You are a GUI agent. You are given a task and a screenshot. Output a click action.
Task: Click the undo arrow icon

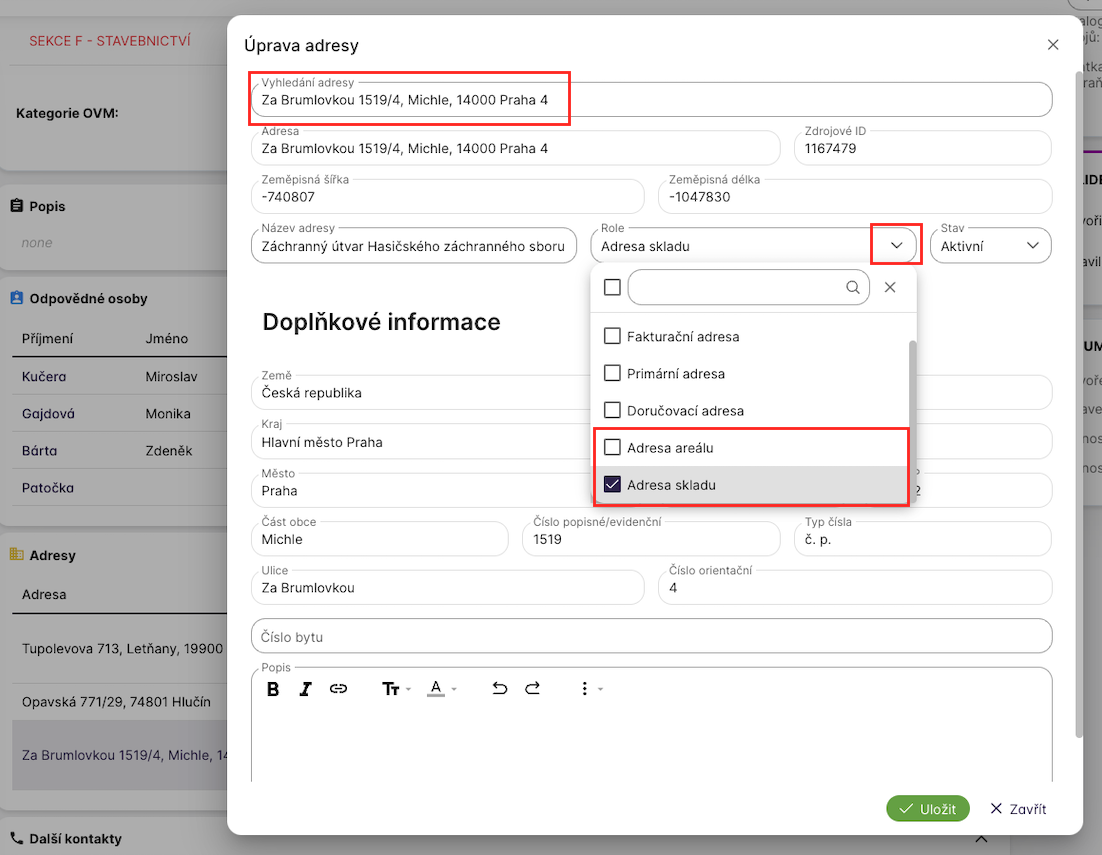click(x=500, y=689)
